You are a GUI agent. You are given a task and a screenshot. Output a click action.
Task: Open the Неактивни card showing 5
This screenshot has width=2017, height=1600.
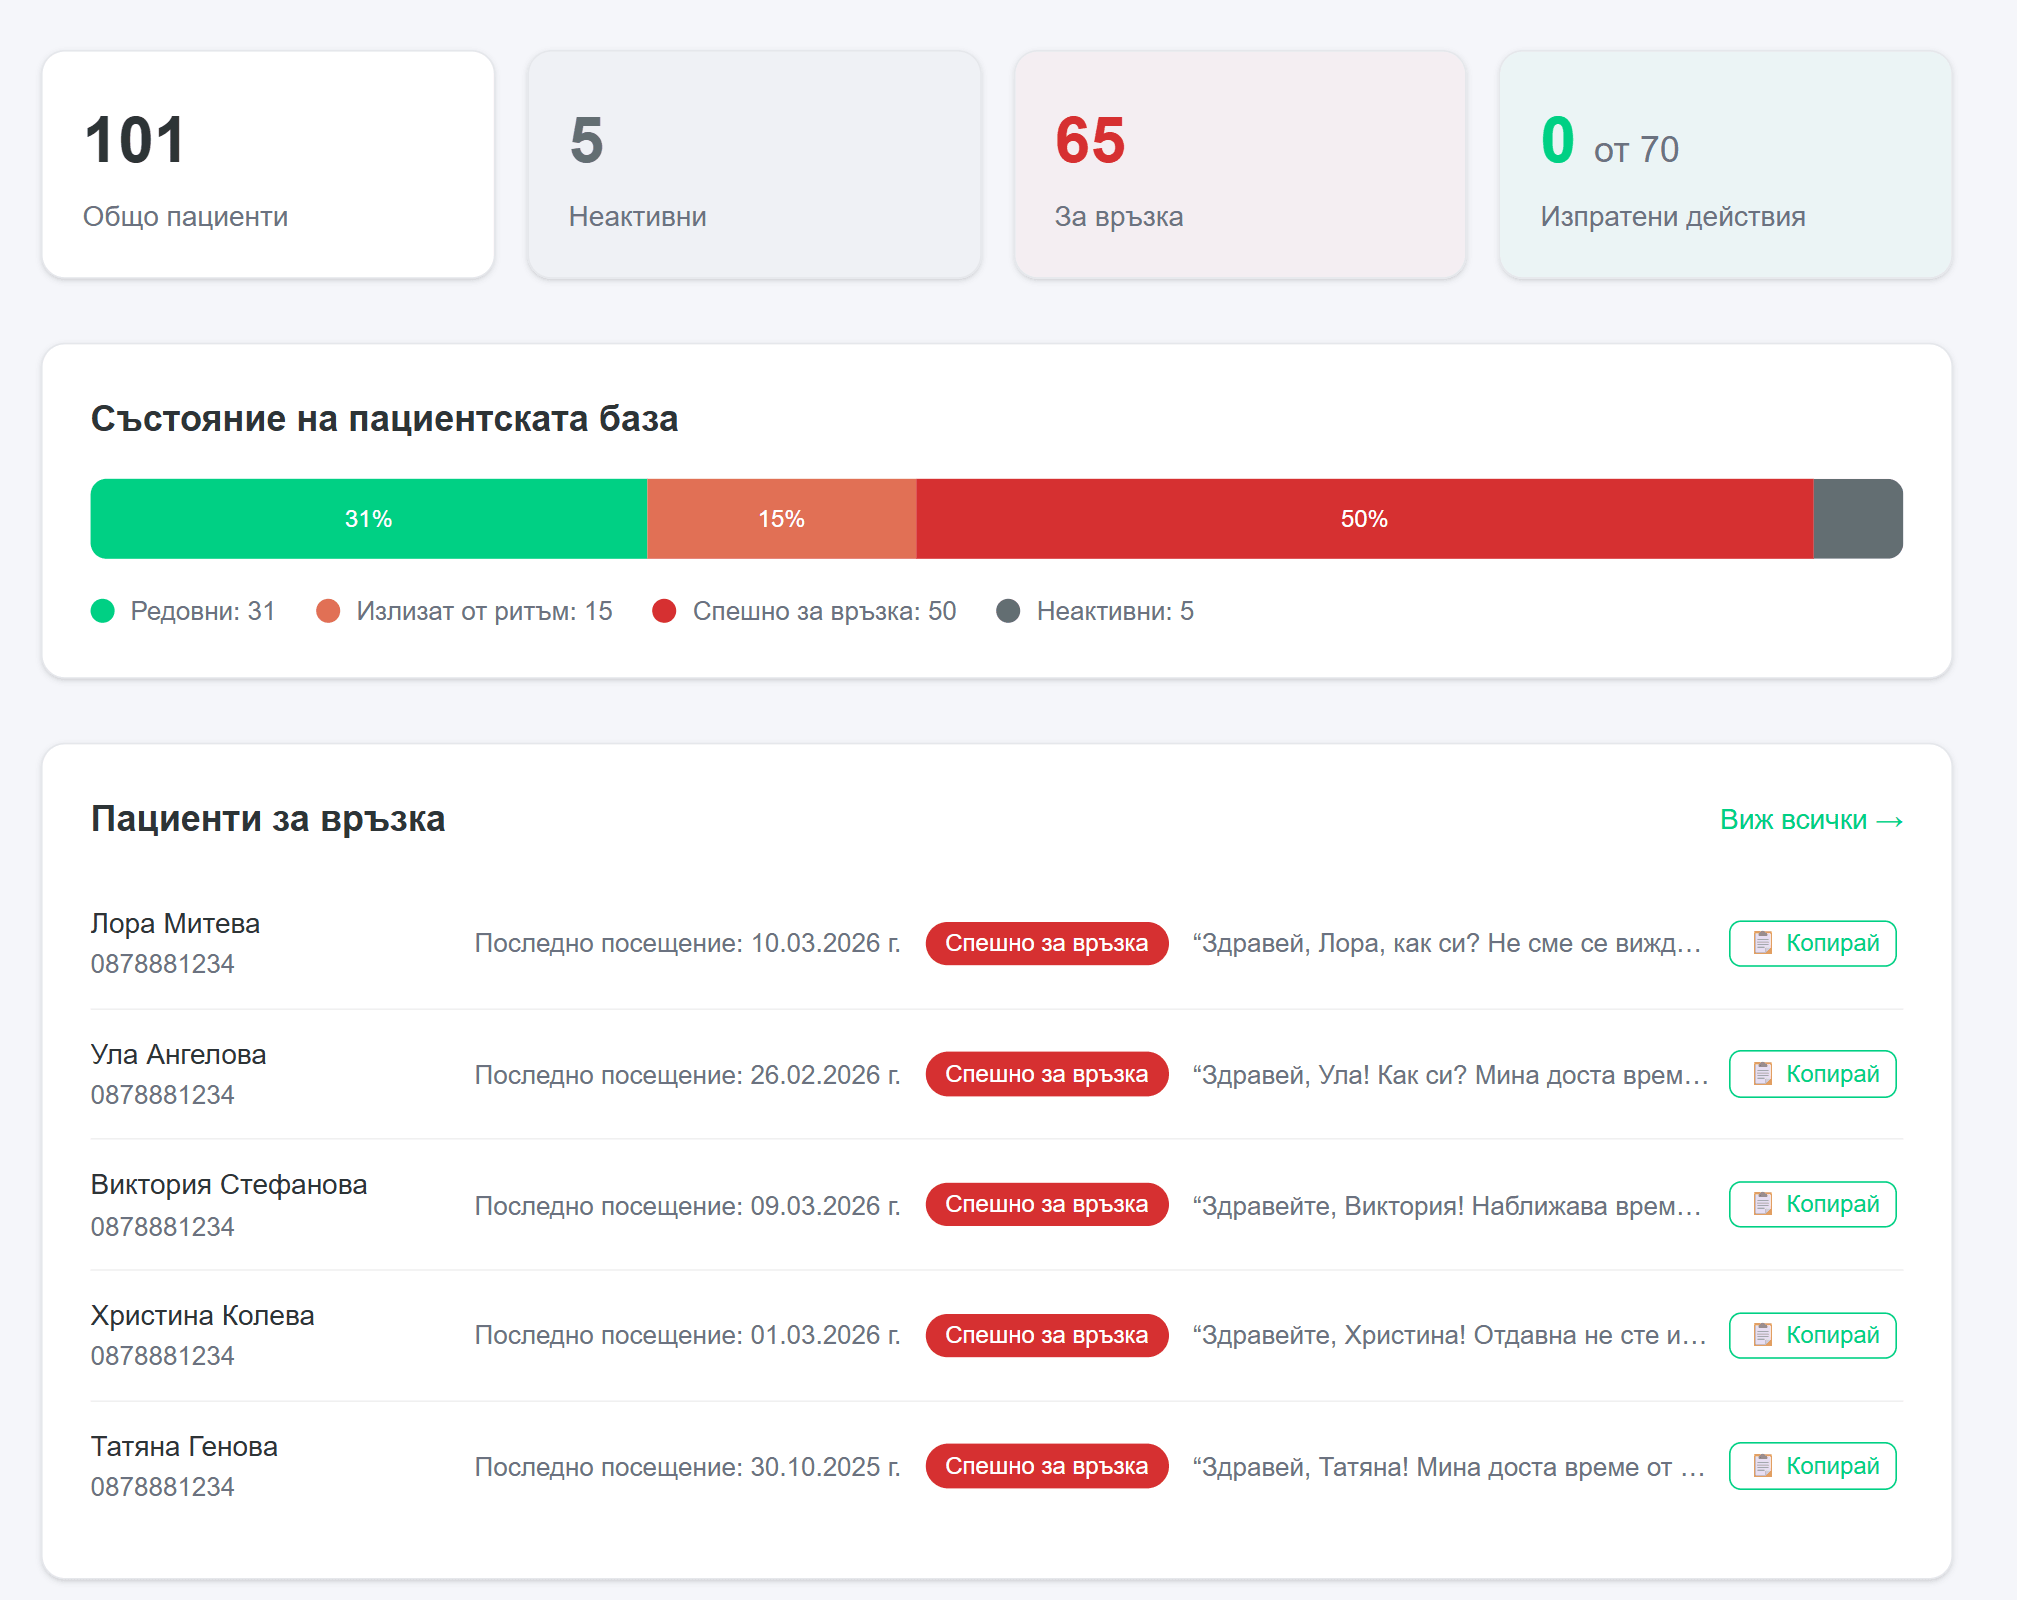(754, 165)
